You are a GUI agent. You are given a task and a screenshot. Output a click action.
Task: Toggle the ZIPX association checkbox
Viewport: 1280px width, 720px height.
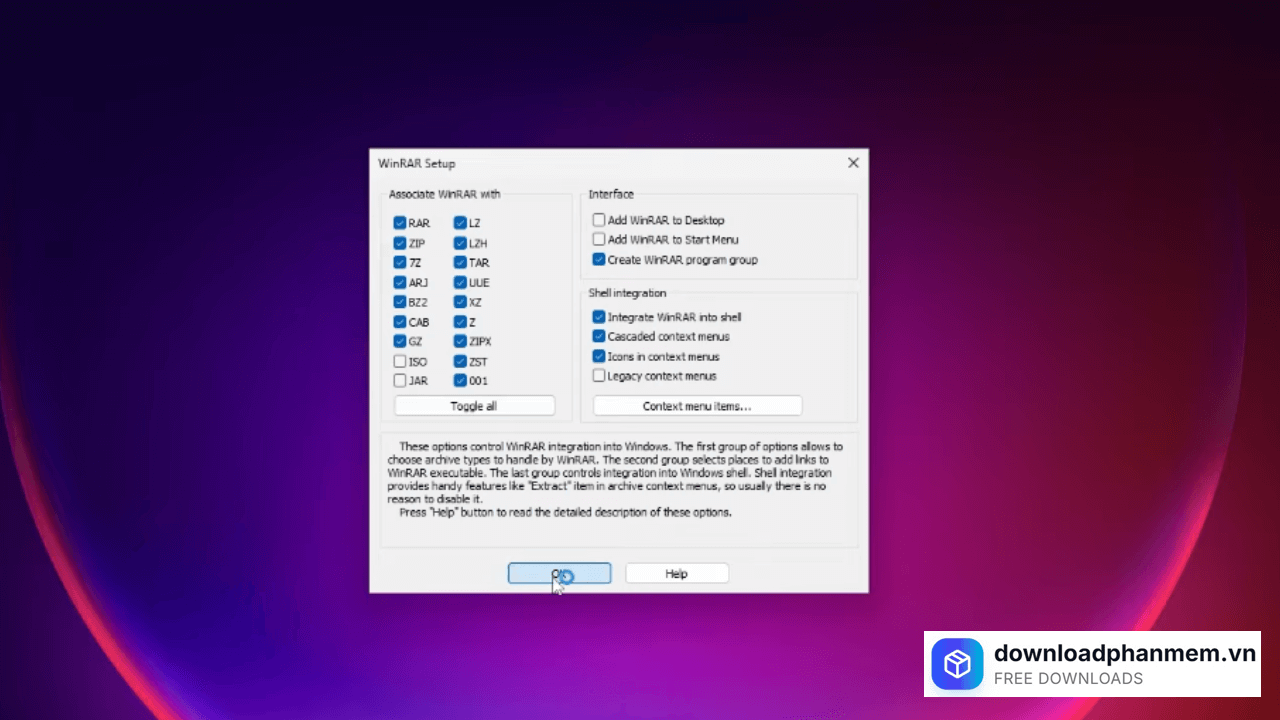click(460, 341)
